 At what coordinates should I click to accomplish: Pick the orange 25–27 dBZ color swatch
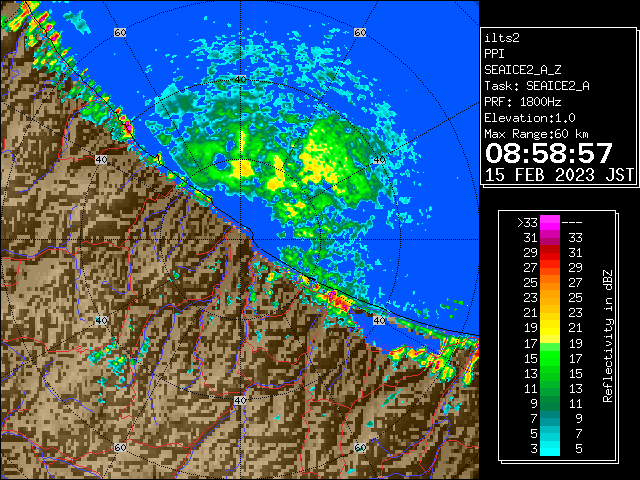pos(550,282)
